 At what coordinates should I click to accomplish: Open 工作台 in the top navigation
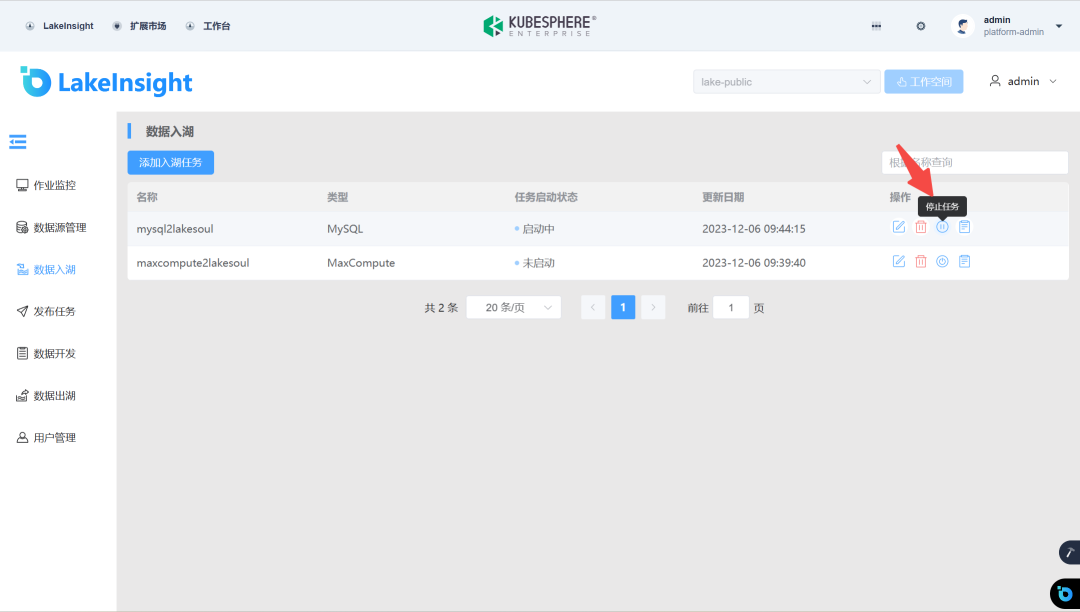[x=208, y=26]
